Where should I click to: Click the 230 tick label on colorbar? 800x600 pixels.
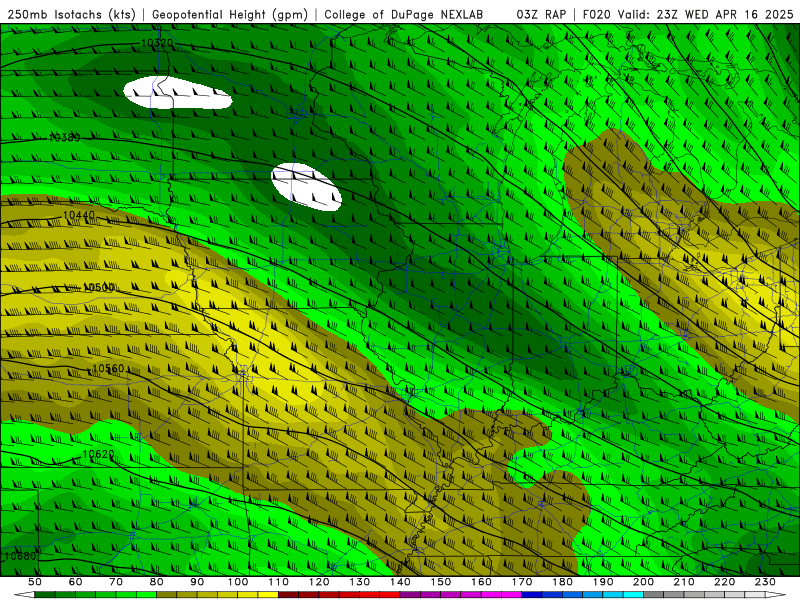click(765, 582)
